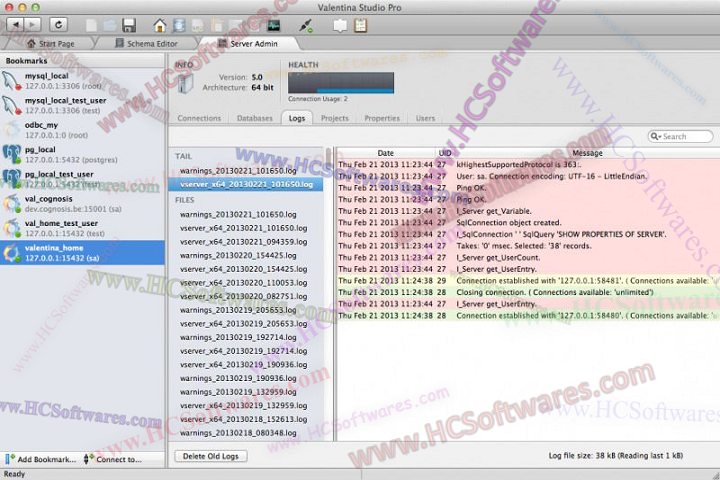Click the refresh toolbar button

tap(58, 24)
